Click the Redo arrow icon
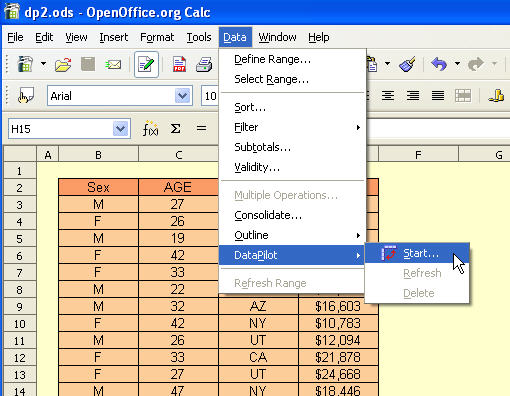This screenshot has width=510, height=396. pos(476,64)
